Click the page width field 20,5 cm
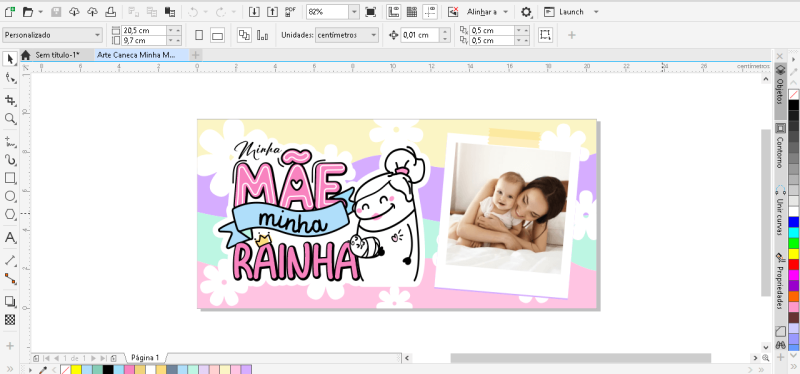Screen dimensions: 800x374 pos(144,31)
